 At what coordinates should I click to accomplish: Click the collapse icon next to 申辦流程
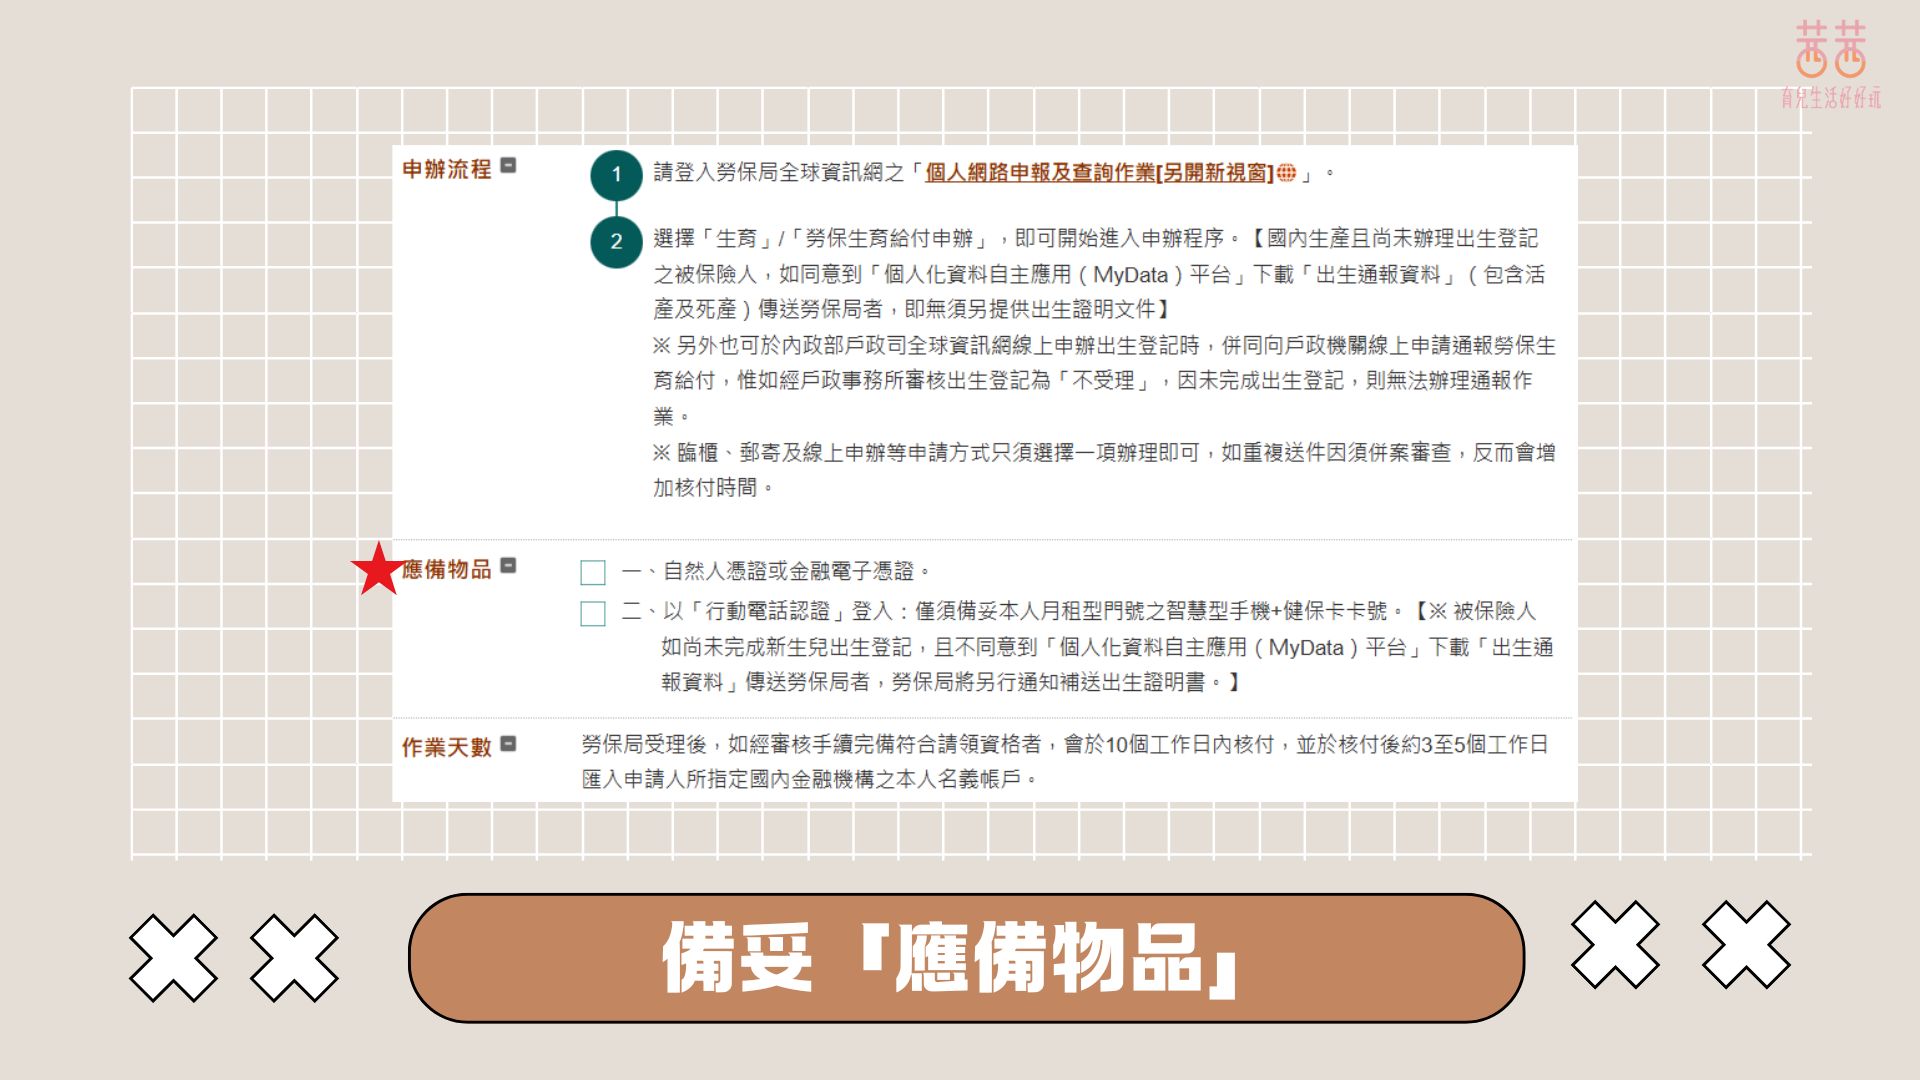[x=508, y=165]
